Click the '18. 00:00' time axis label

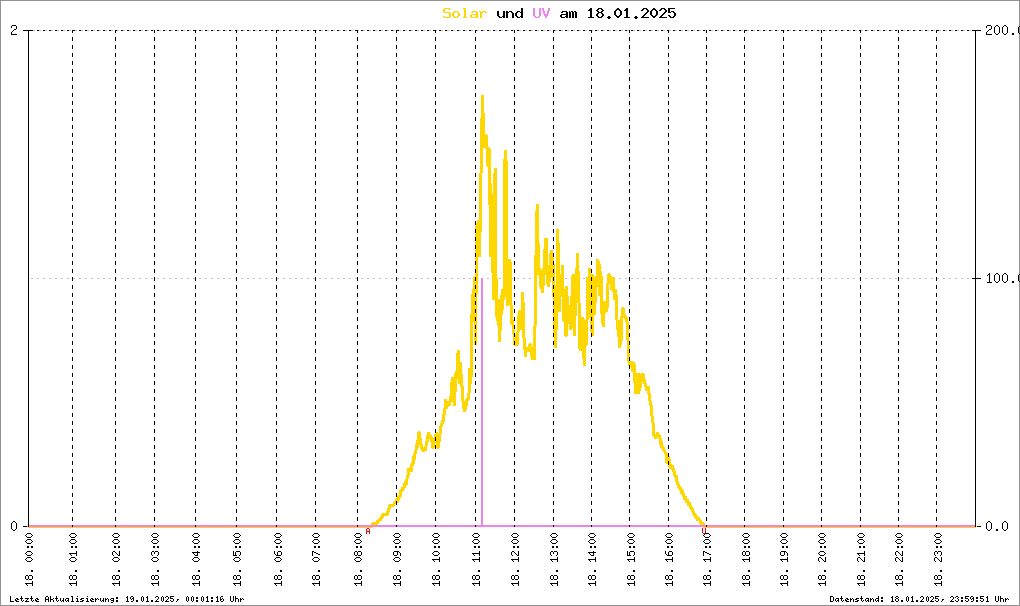tap(29, 560)
